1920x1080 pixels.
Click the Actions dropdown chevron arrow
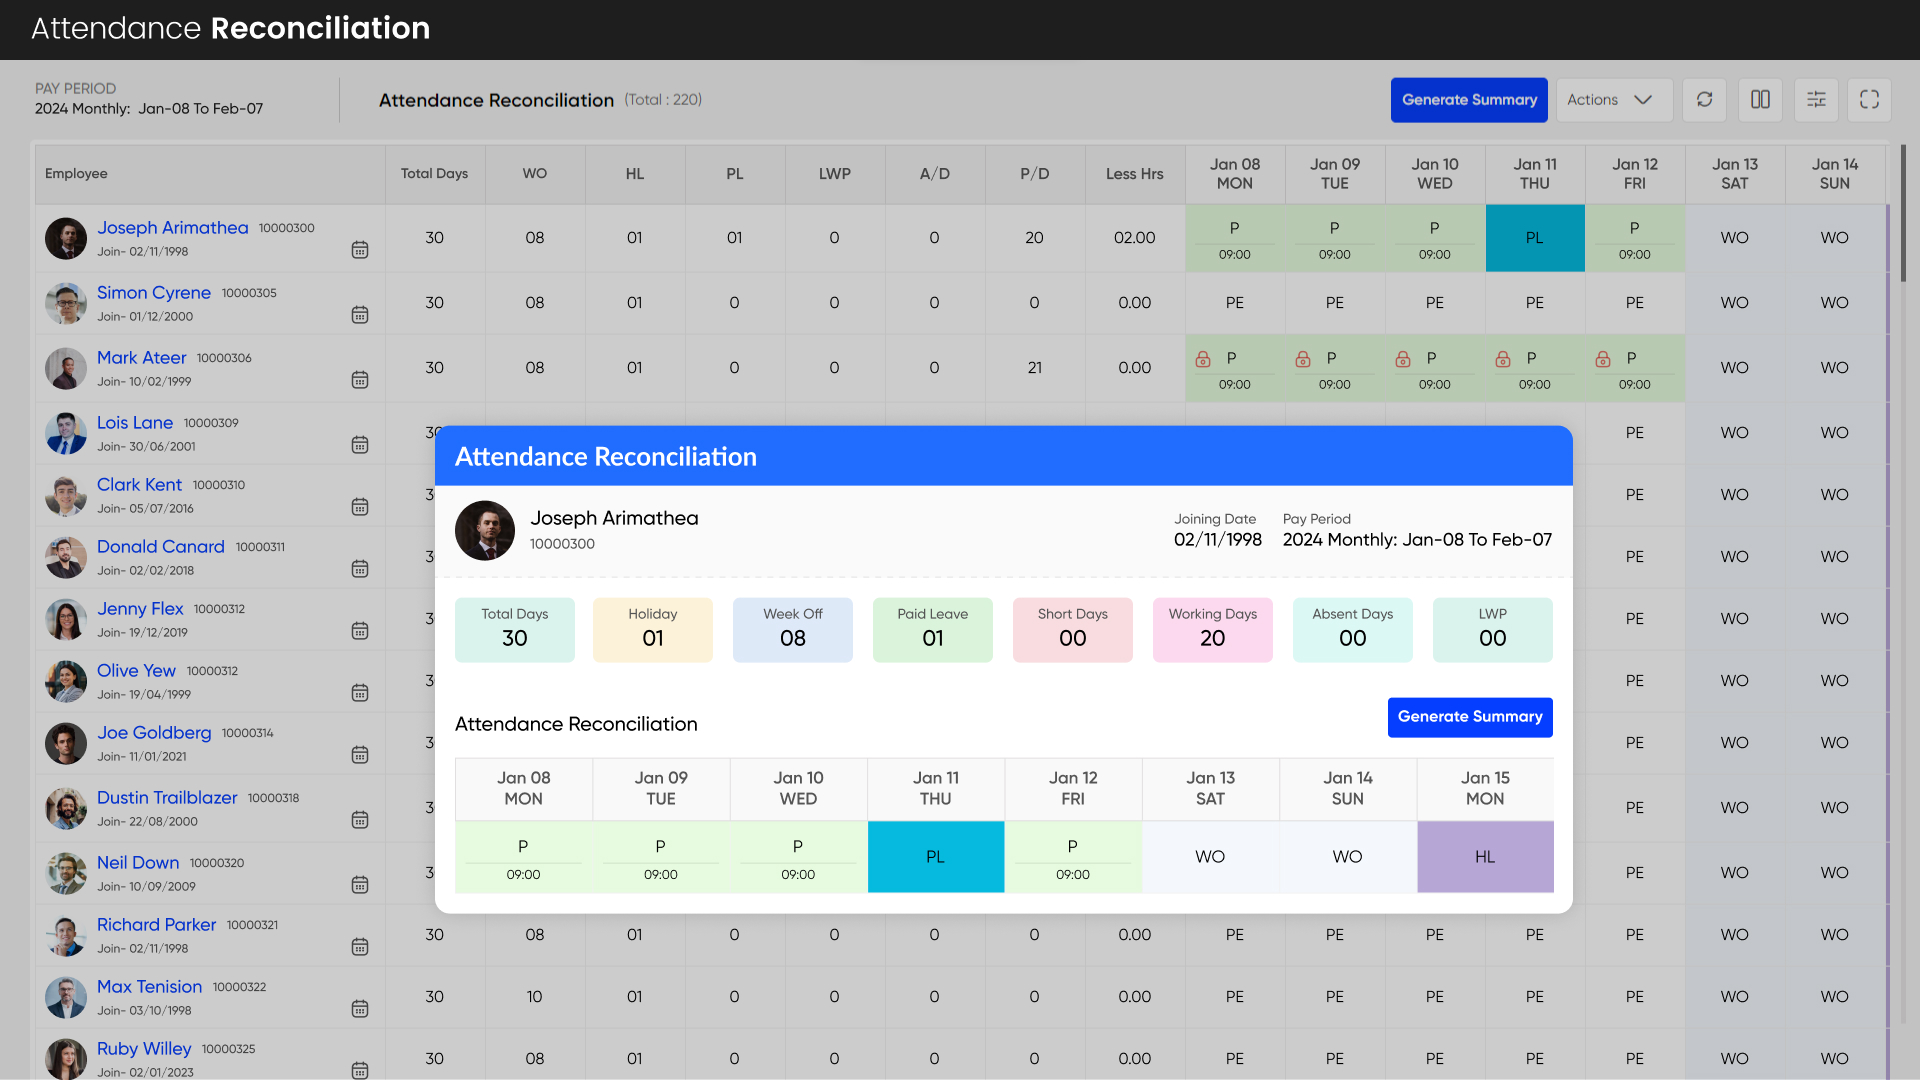(x=1643, y=100)
